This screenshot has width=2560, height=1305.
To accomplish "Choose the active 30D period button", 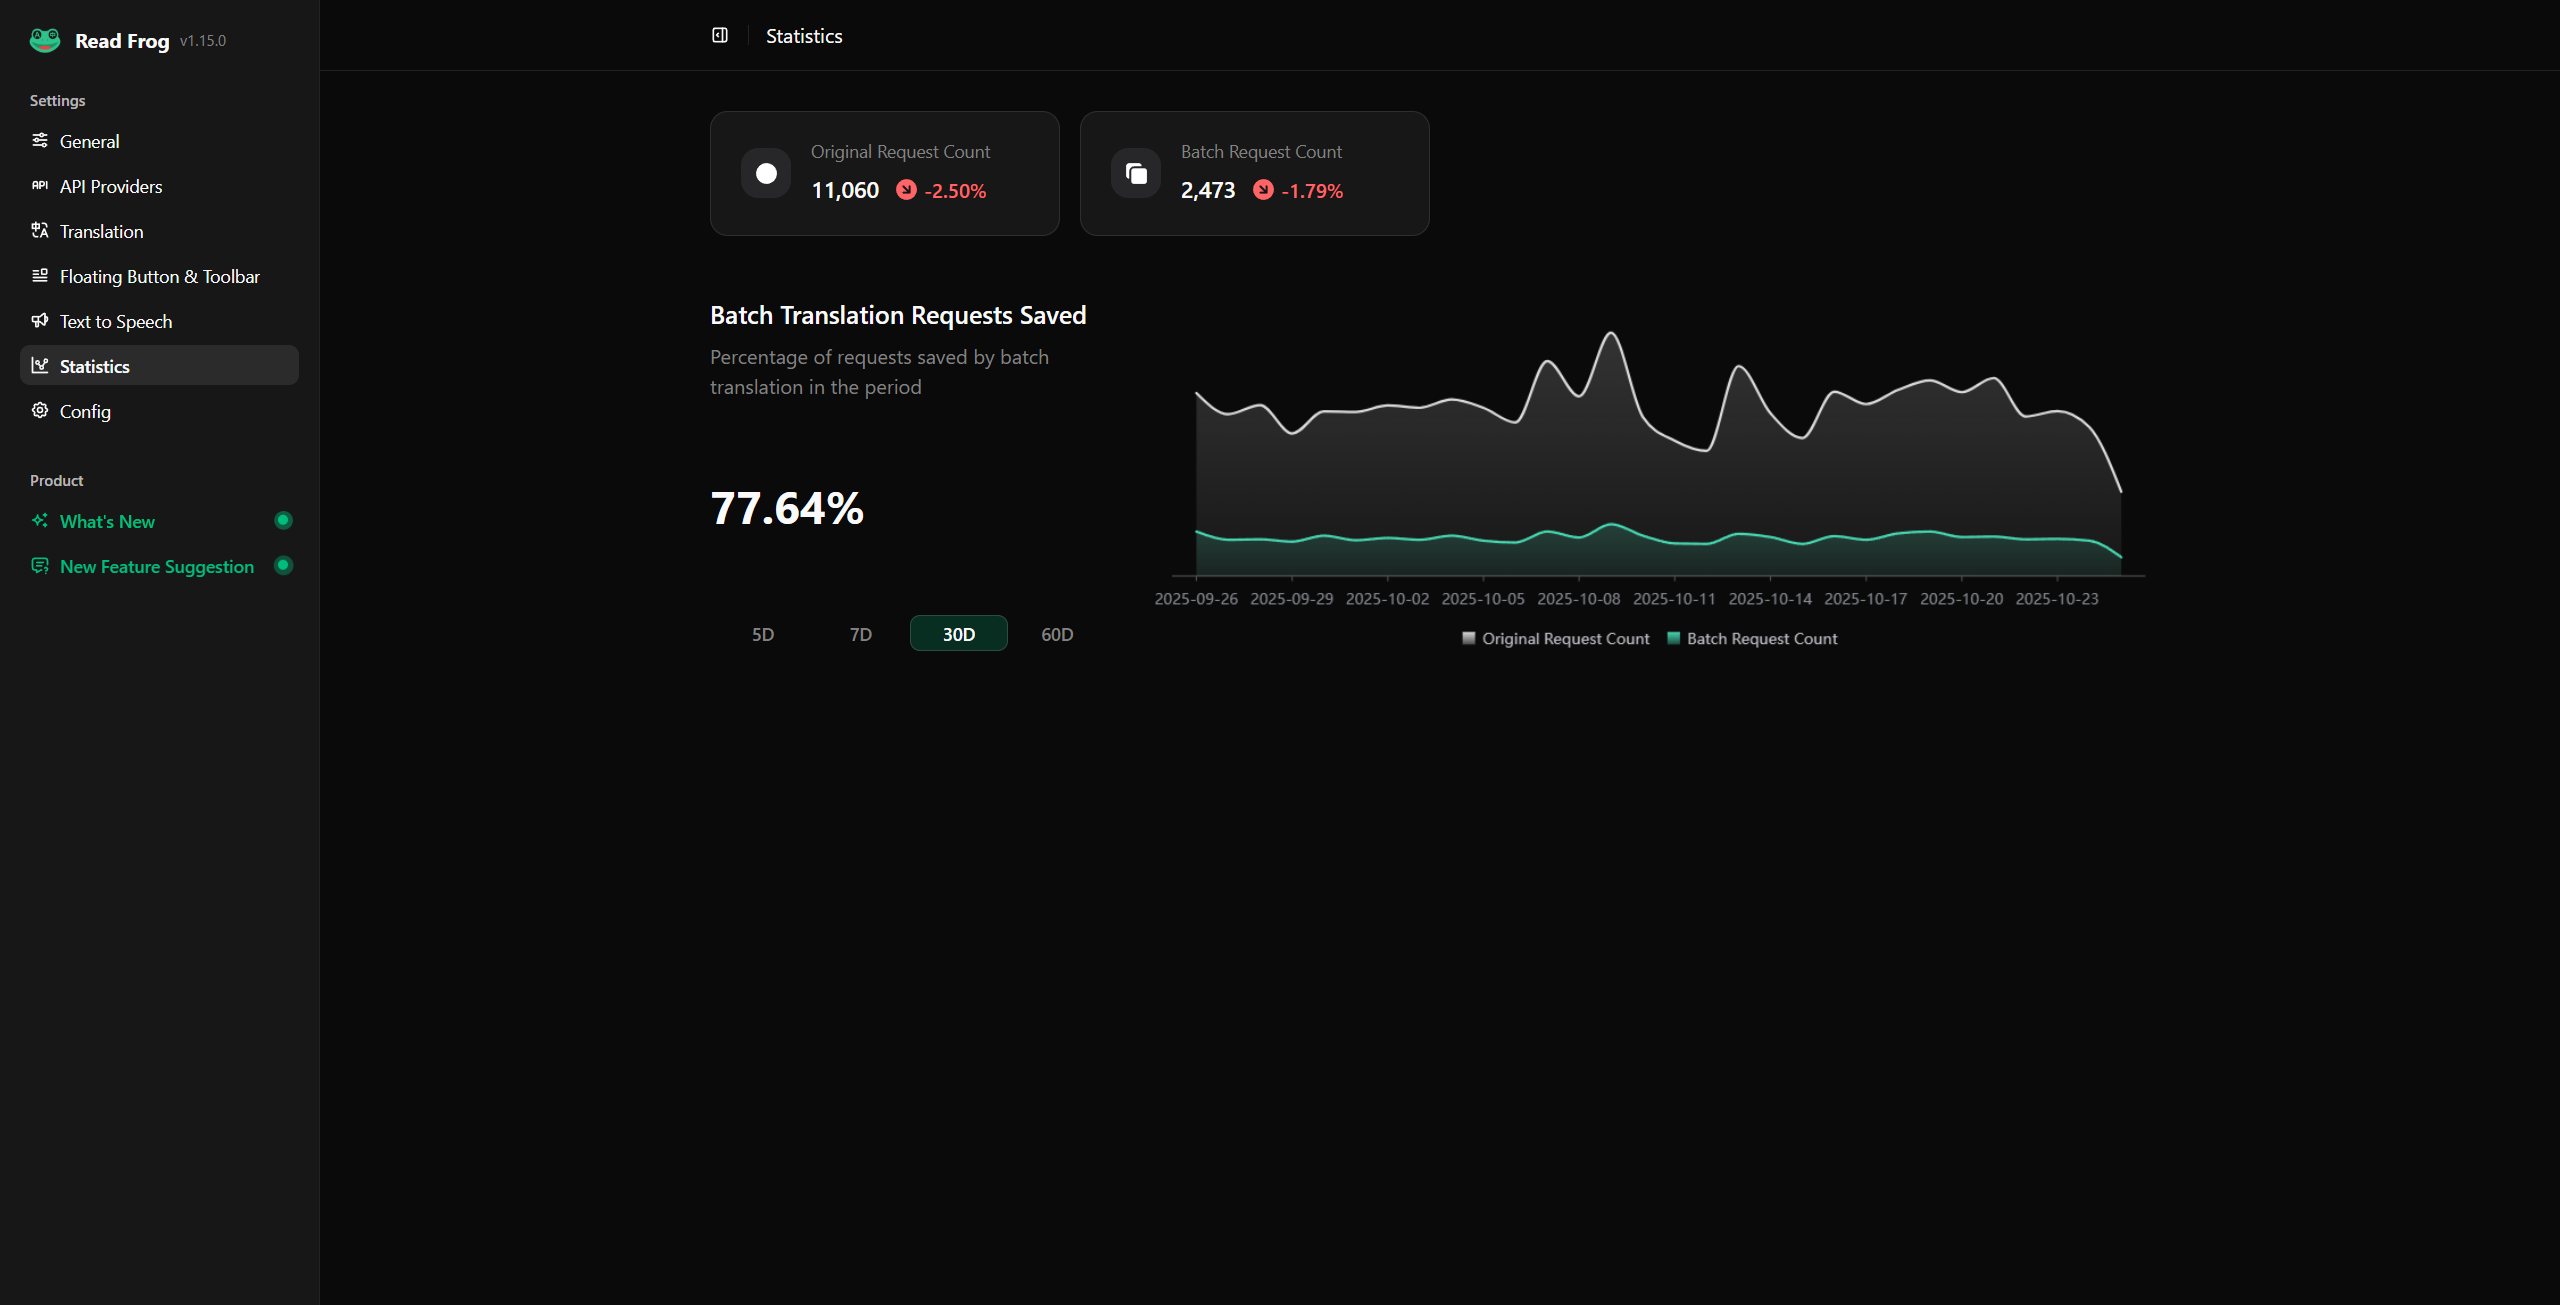I will pos(958,634).
